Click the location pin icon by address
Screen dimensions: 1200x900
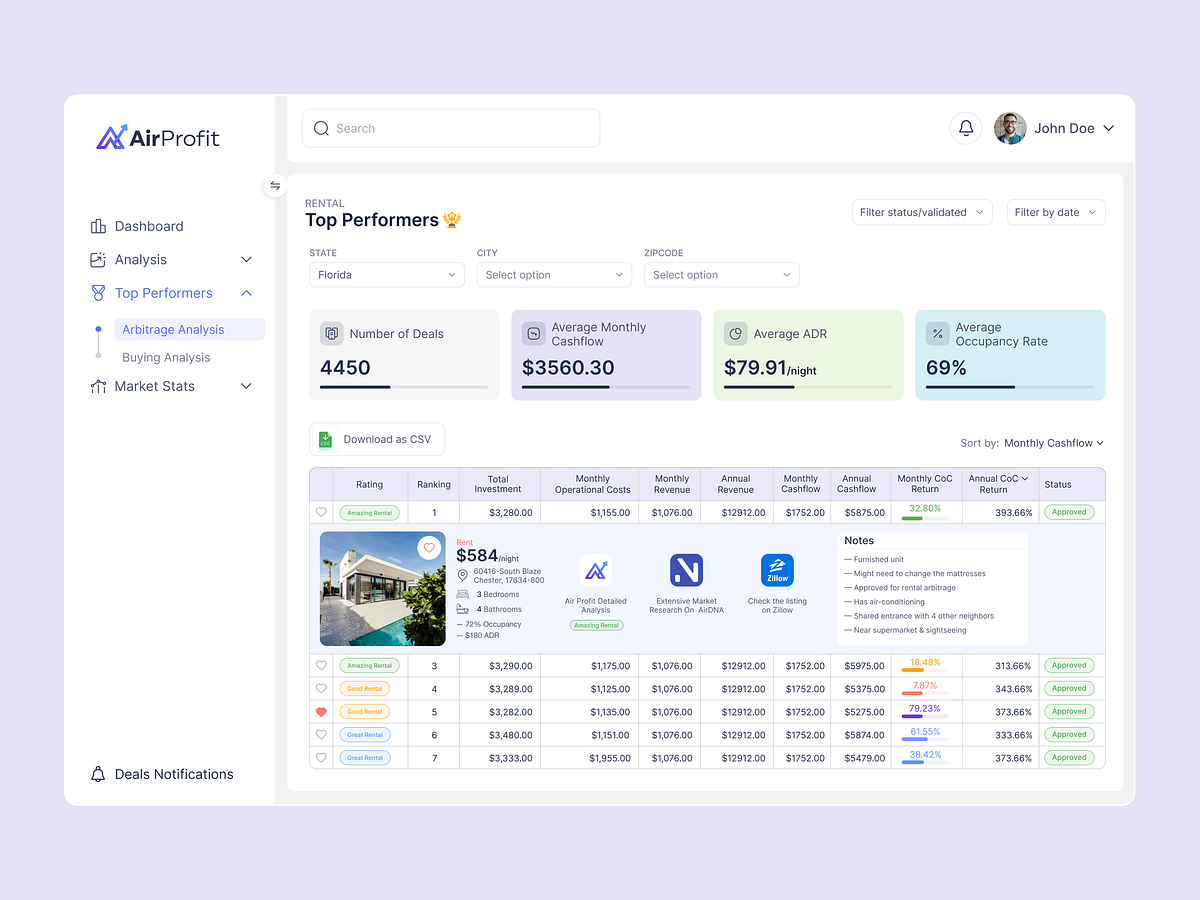point(463,576)
